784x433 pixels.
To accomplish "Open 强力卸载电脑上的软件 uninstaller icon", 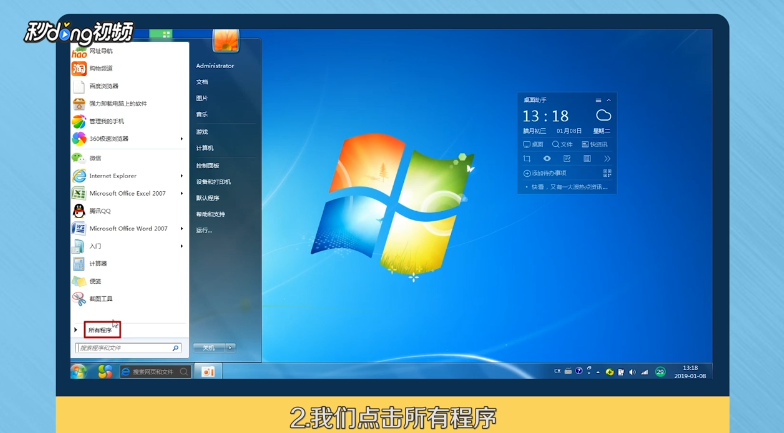I will tap(79, 104).
